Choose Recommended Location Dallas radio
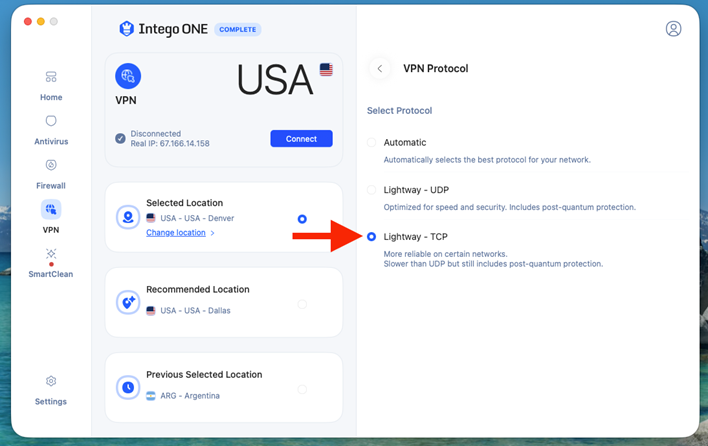The width and height of the screenshot is (708, 446). (302, 304)
